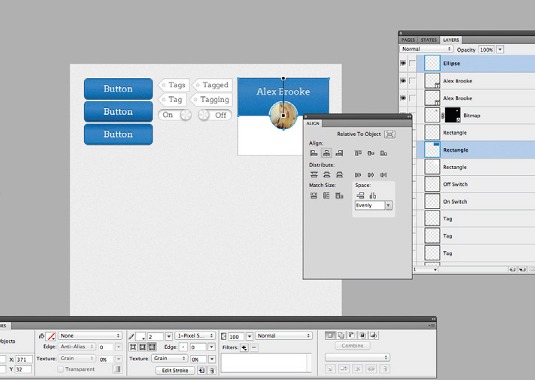Select align horizontal center icon
The width and height of the screenshot is (535, 380).
click(327, 153)
